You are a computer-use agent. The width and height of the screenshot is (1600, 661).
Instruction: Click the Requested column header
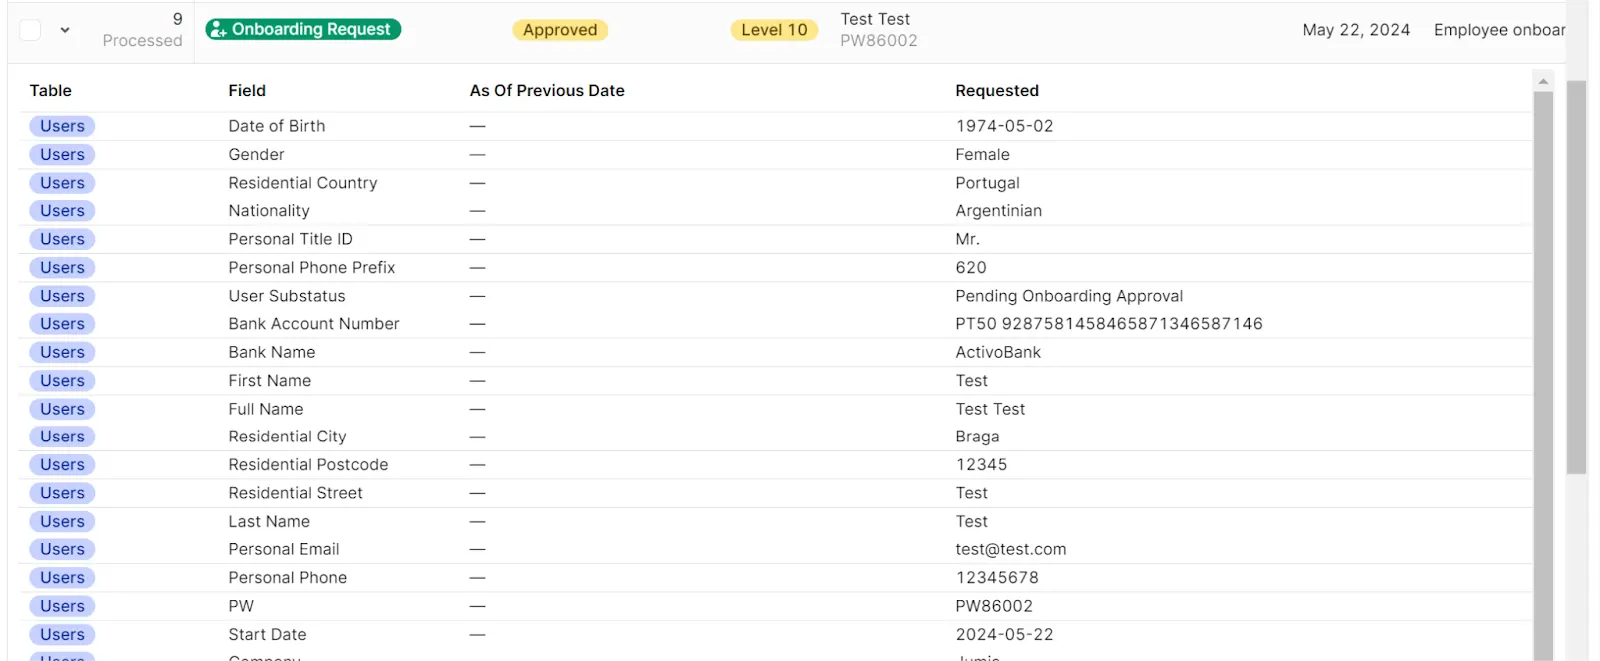997,91
